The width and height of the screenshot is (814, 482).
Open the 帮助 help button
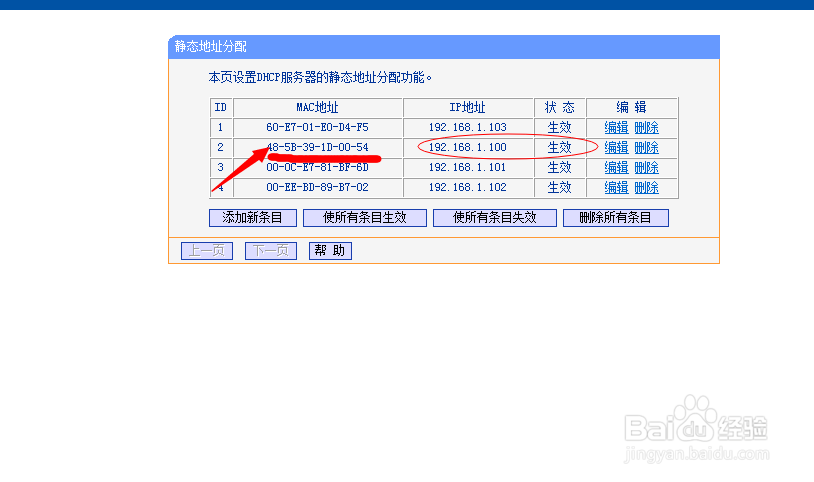click(x=330, y=251)
